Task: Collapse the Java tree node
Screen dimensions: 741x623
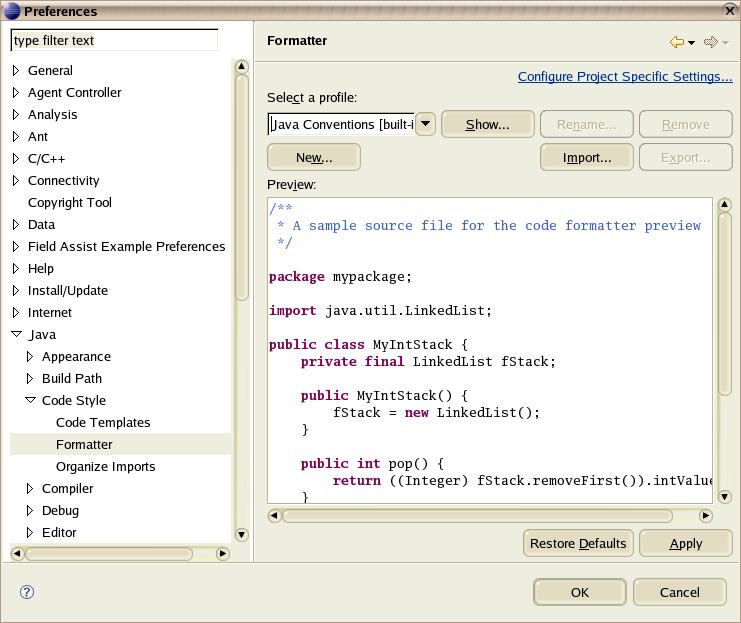Action: click(16, 335)
